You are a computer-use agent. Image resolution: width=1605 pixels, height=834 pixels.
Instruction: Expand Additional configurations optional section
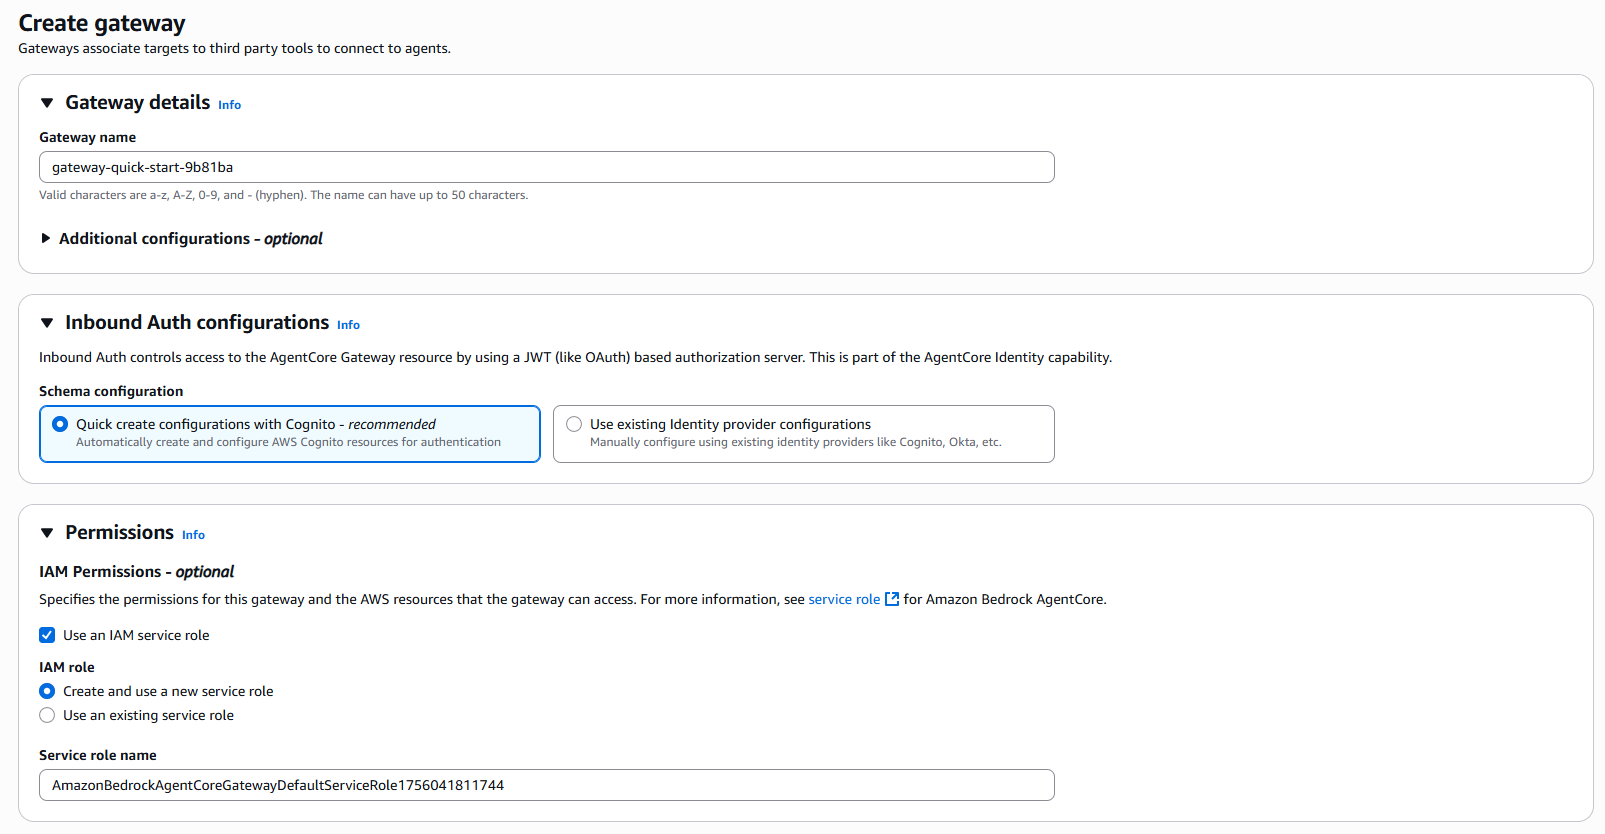(46, 238)
